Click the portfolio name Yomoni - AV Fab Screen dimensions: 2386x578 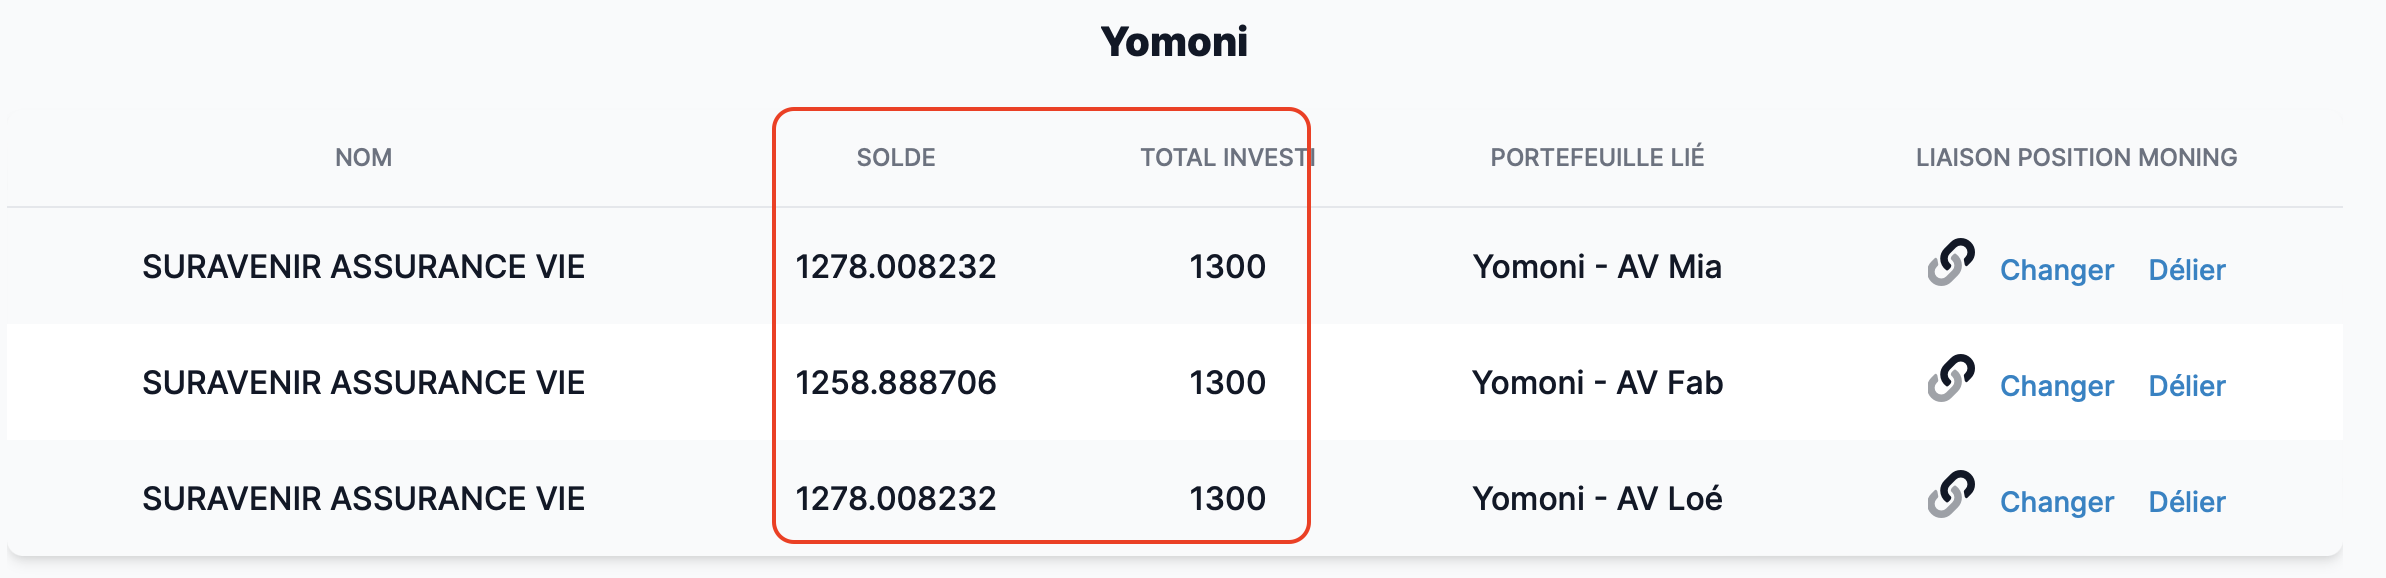(1597, 383)
